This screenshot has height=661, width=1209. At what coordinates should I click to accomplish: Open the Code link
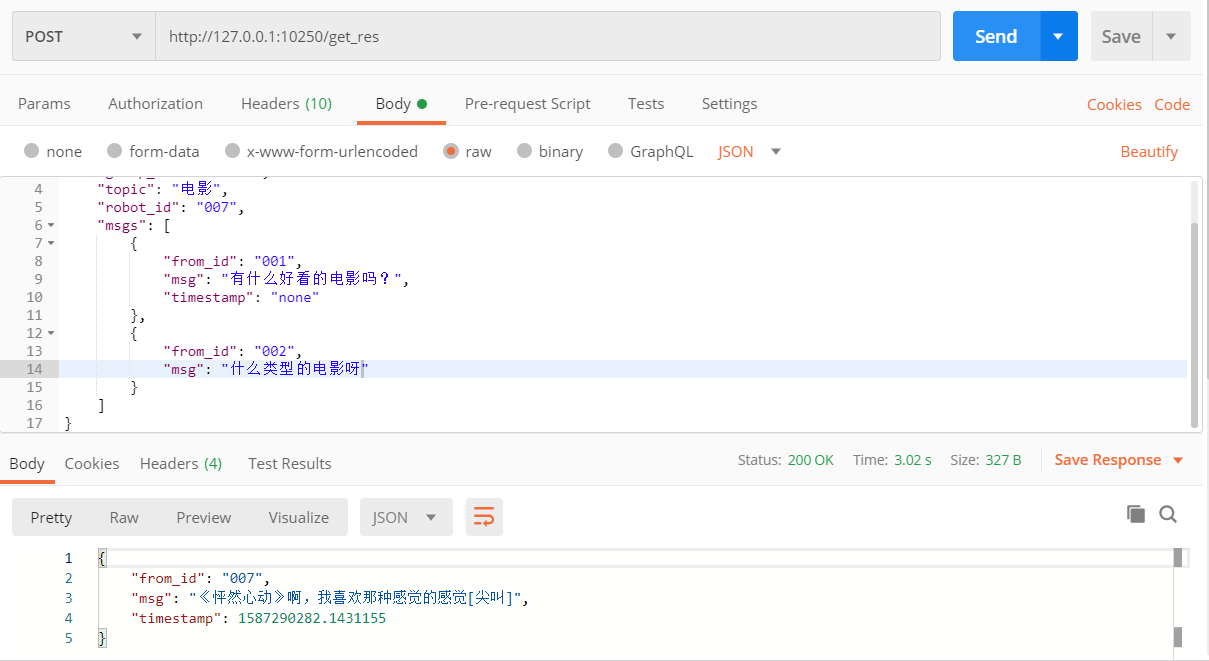click(x=1172, y=104)
